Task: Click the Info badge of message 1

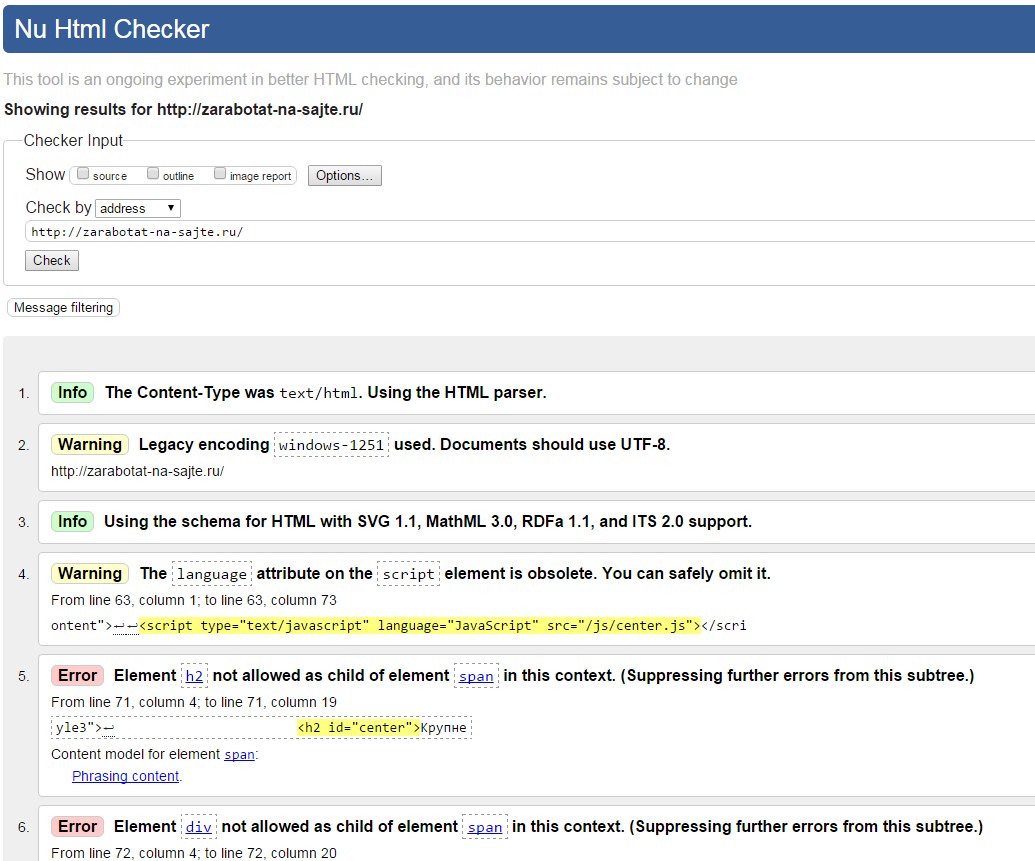Action: pyautogui.click(x=73, y=393)
